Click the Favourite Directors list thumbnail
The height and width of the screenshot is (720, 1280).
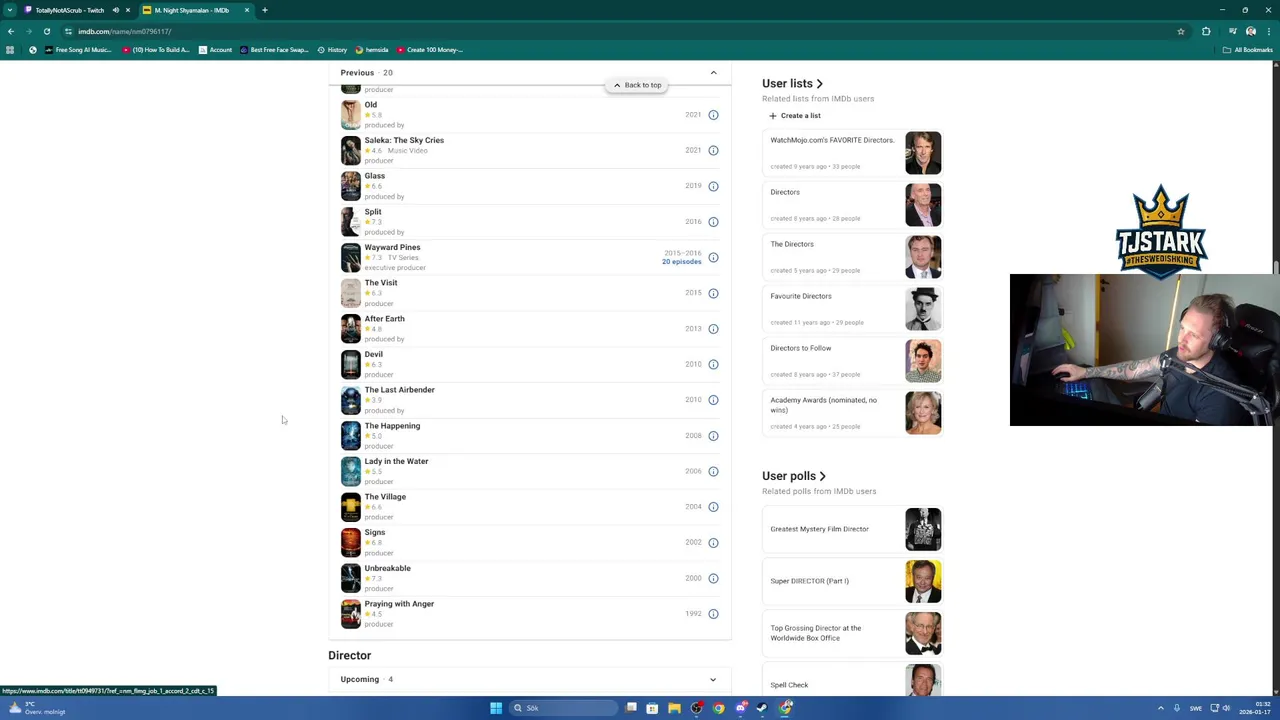[923, 309]
